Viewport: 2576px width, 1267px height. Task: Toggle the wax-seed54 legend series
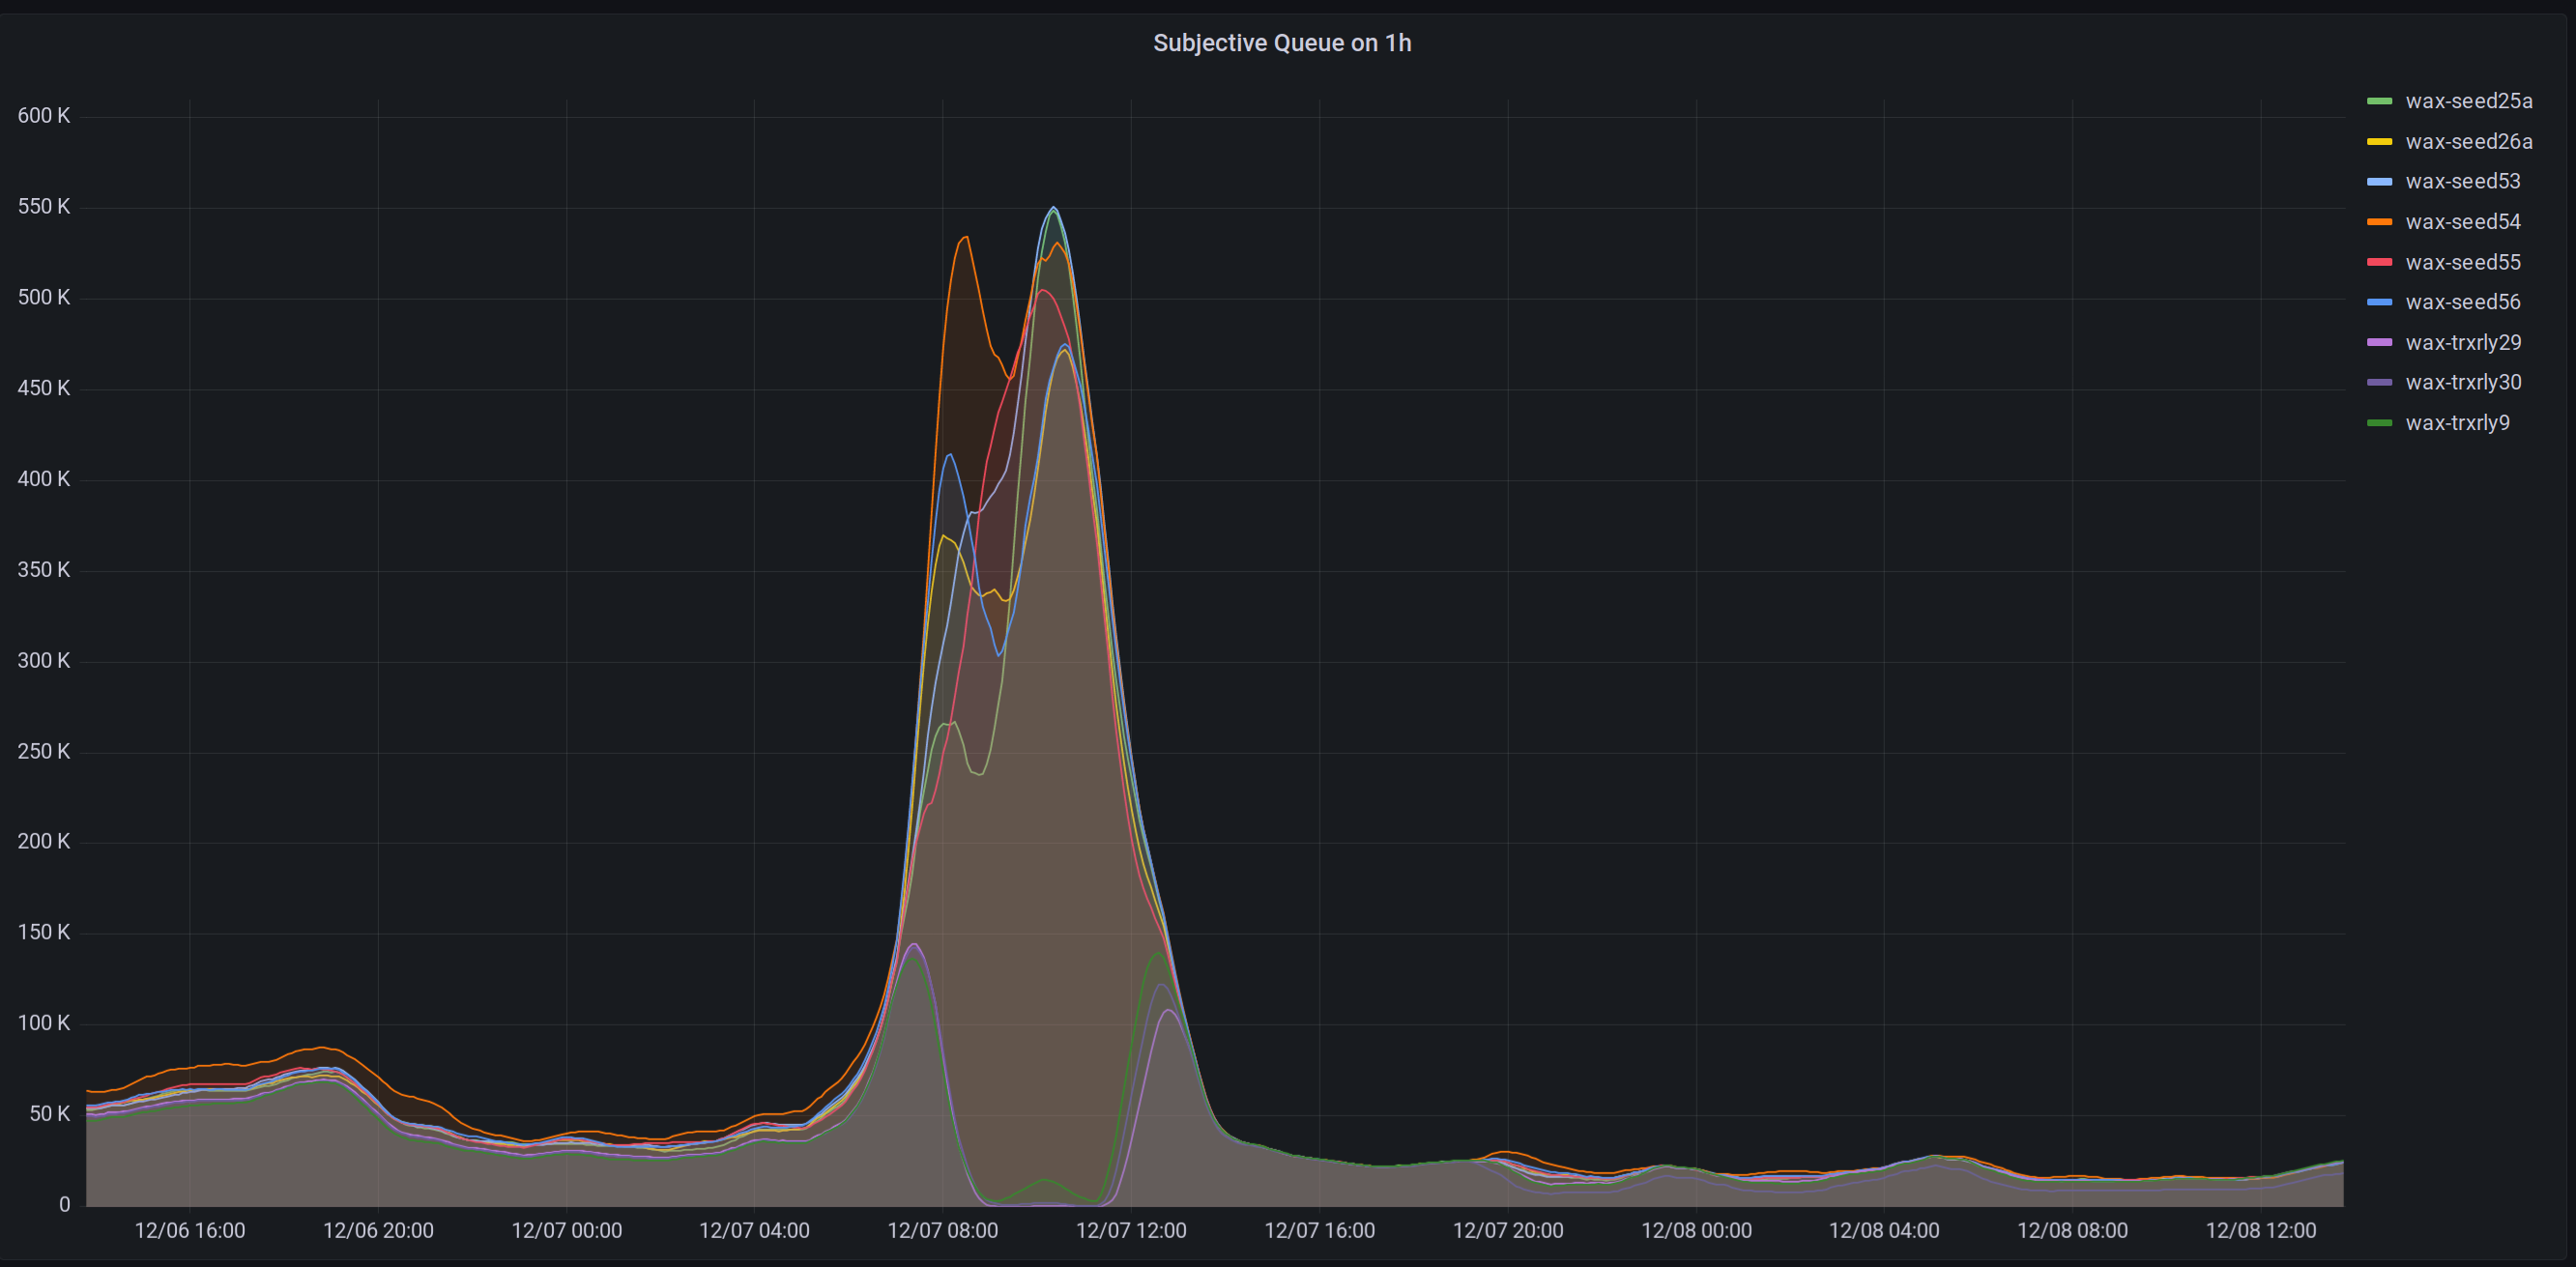click(2462, 221)
